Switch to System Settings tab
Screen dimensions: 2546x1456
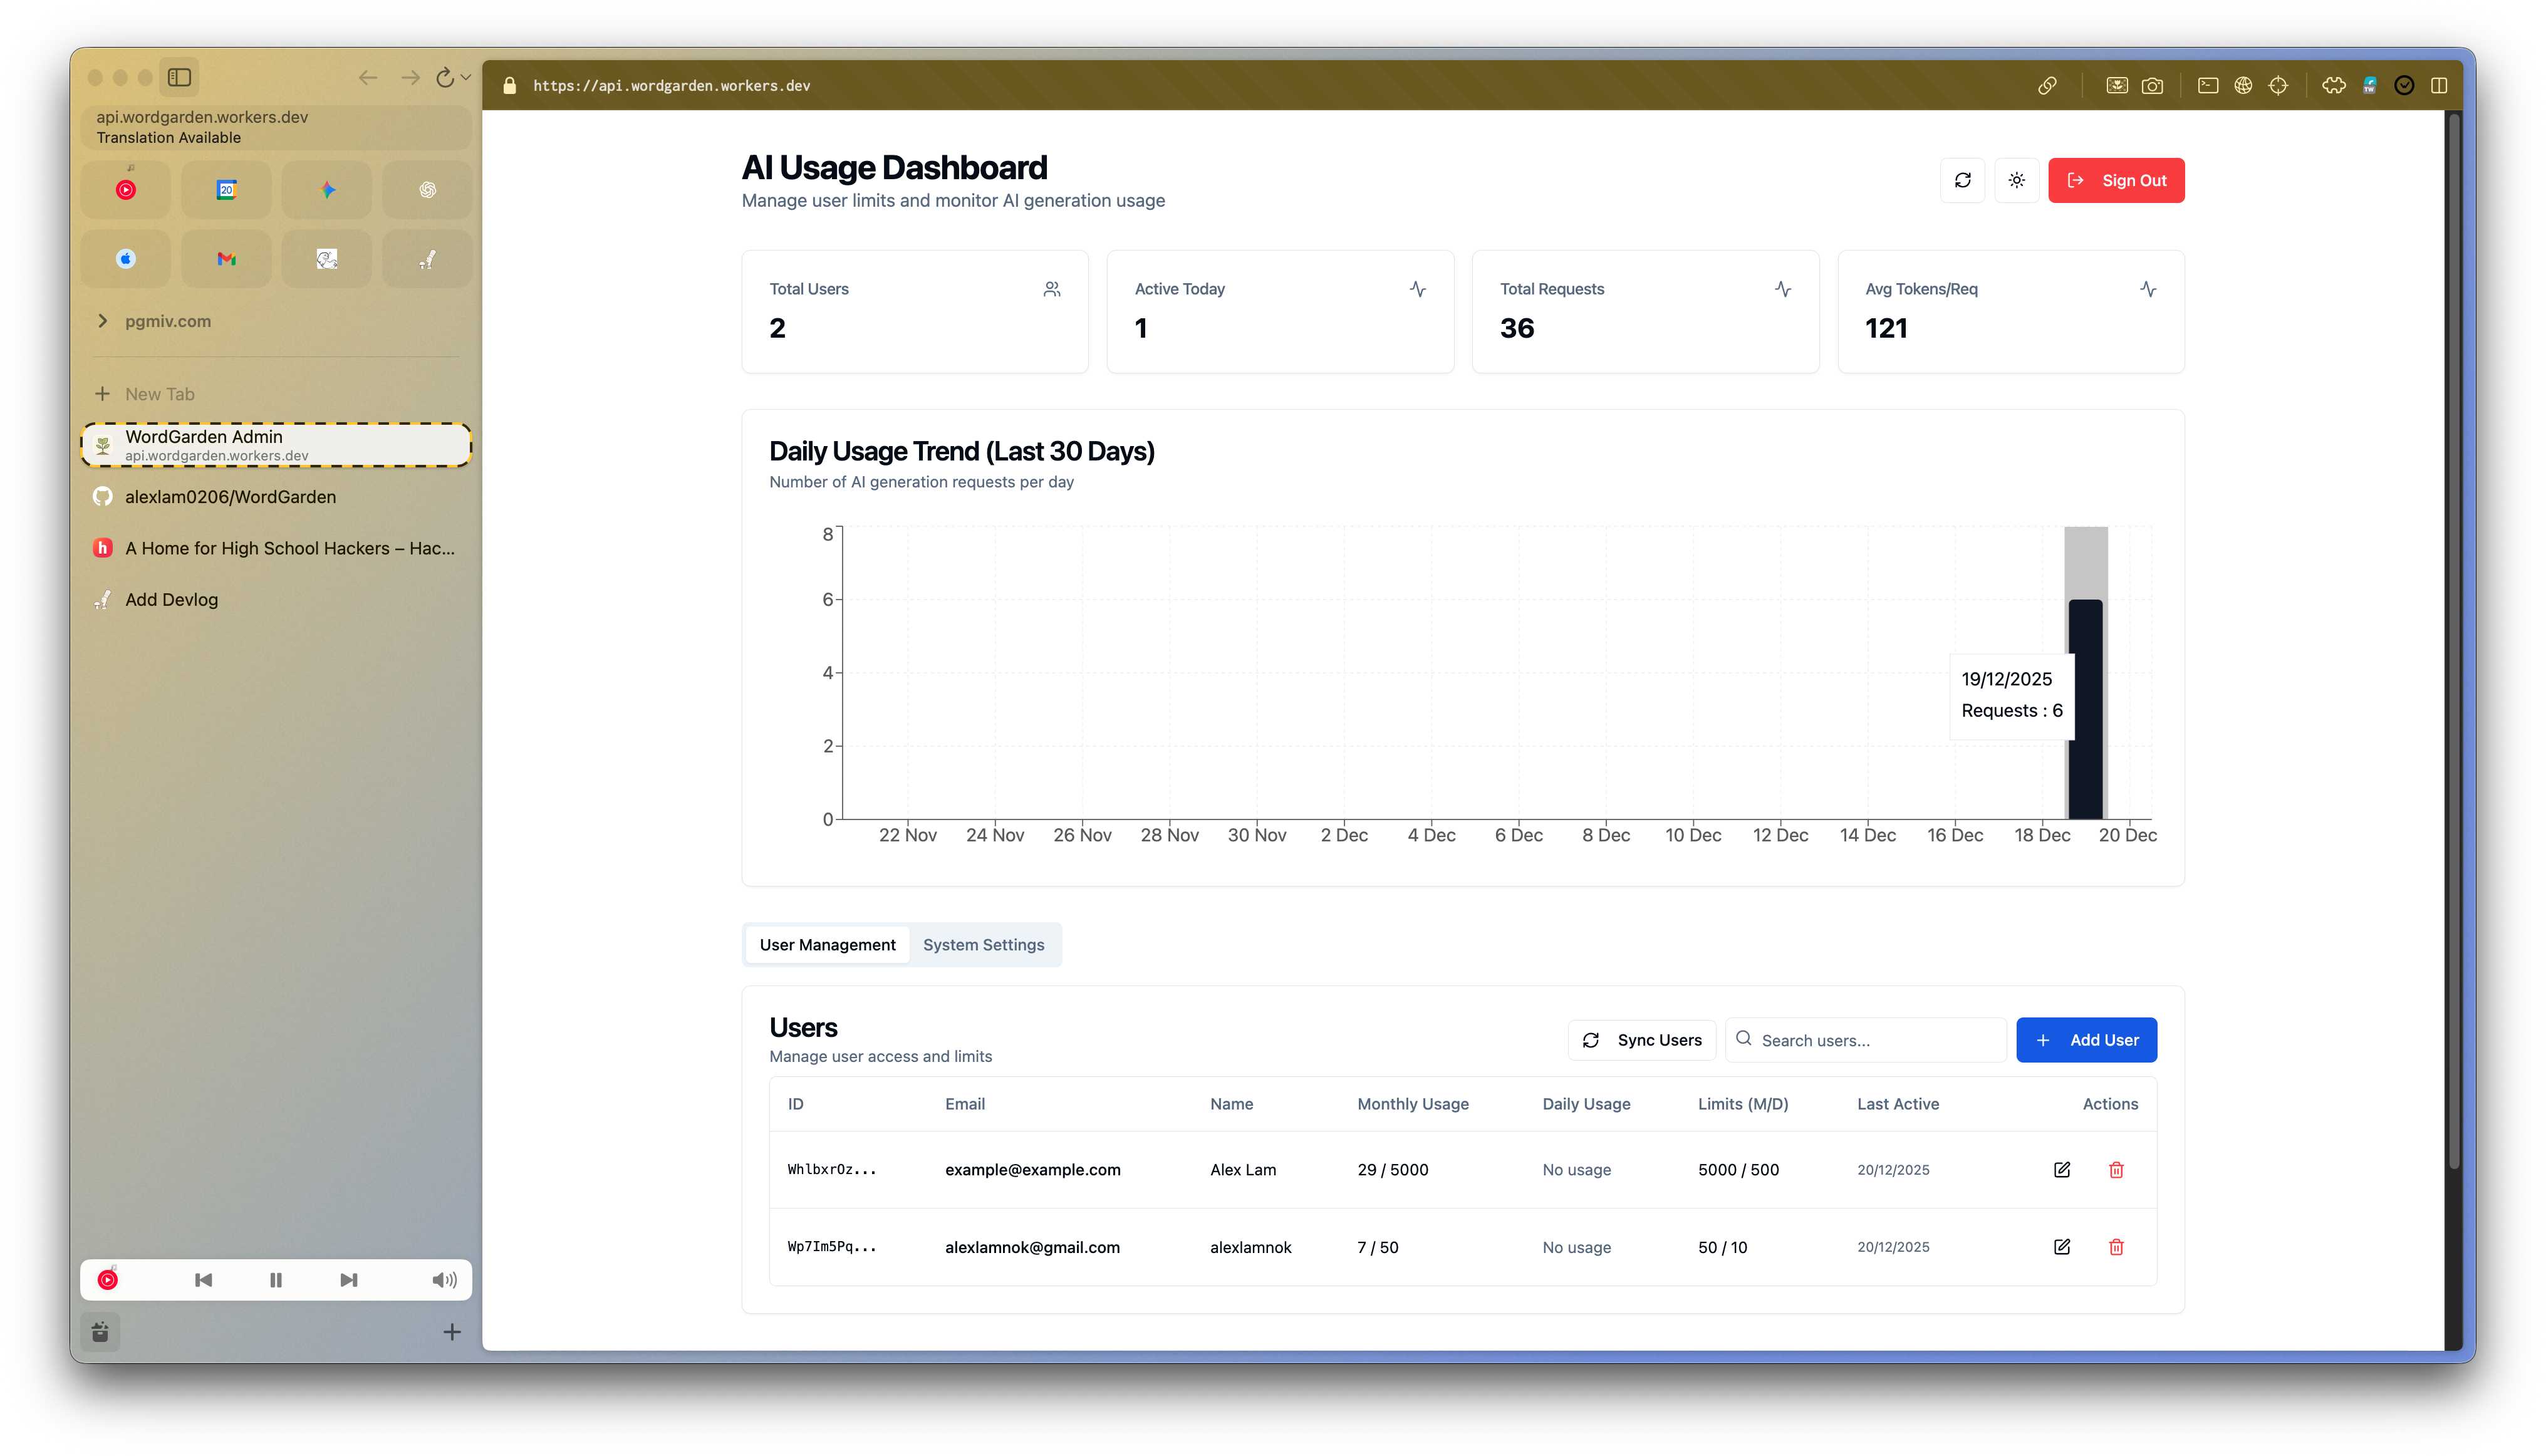coord(983,945)
